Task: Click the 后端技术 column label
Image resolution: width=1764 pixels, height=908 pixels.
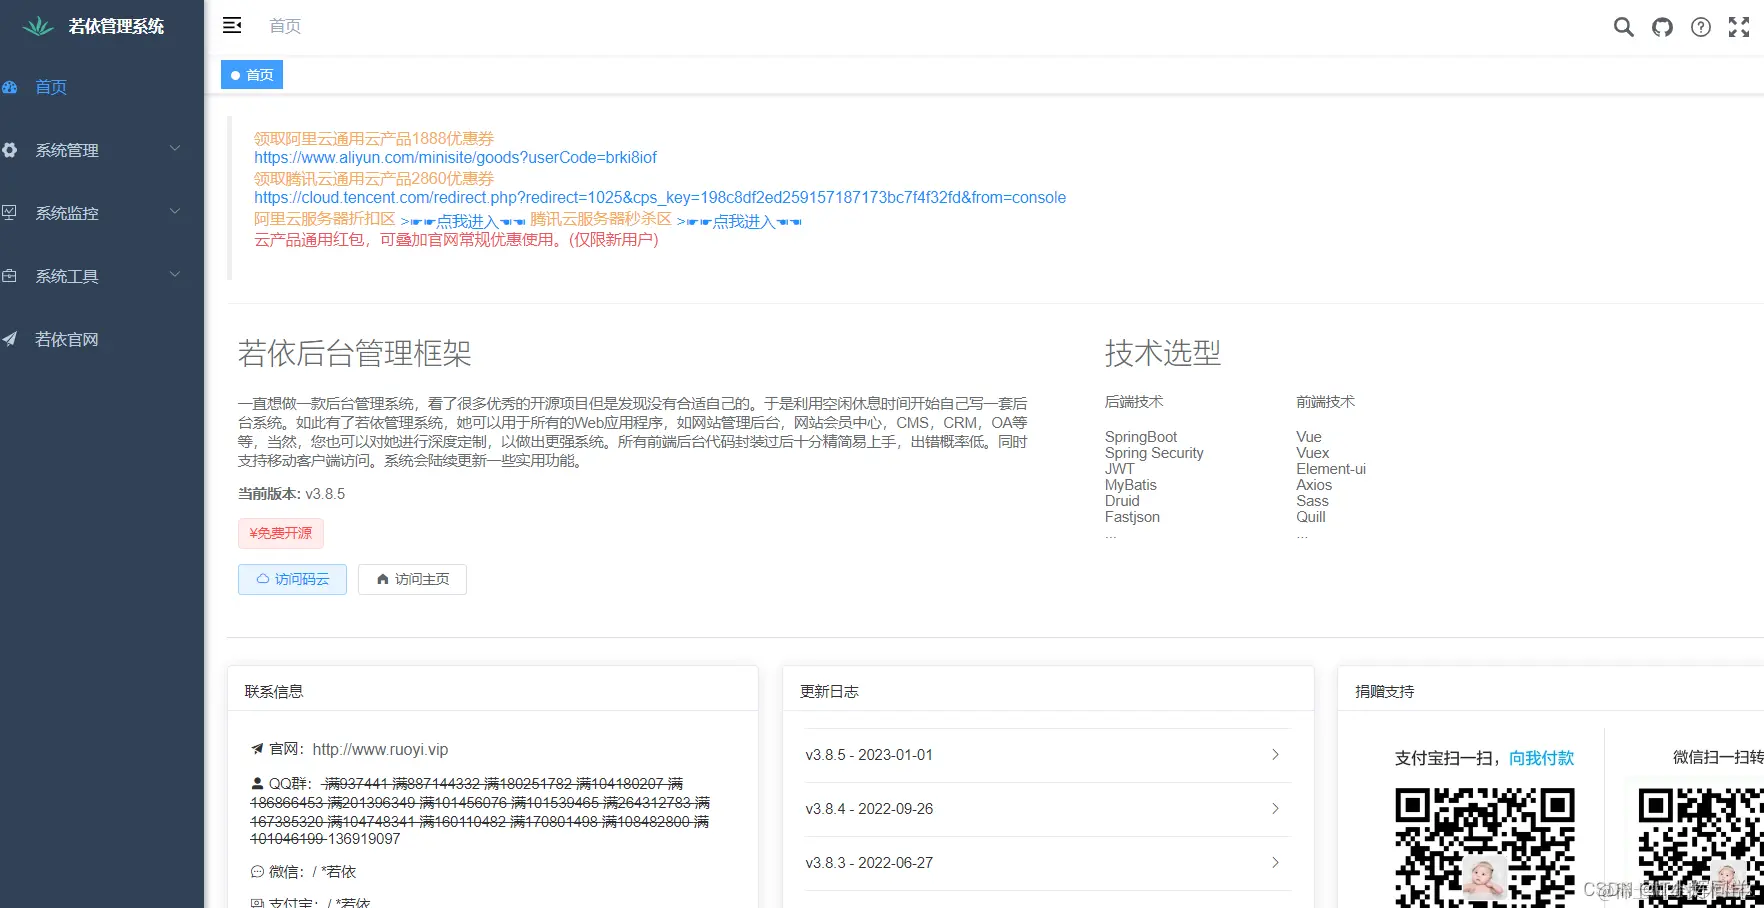Action: coord(1134,402)
